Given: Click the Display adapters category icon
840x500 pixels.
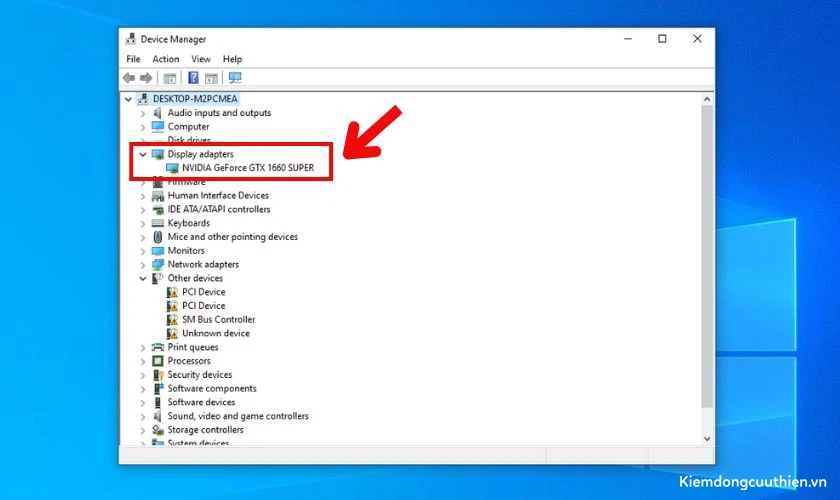Looking at the screenshot, I should (x=158, y=154).
